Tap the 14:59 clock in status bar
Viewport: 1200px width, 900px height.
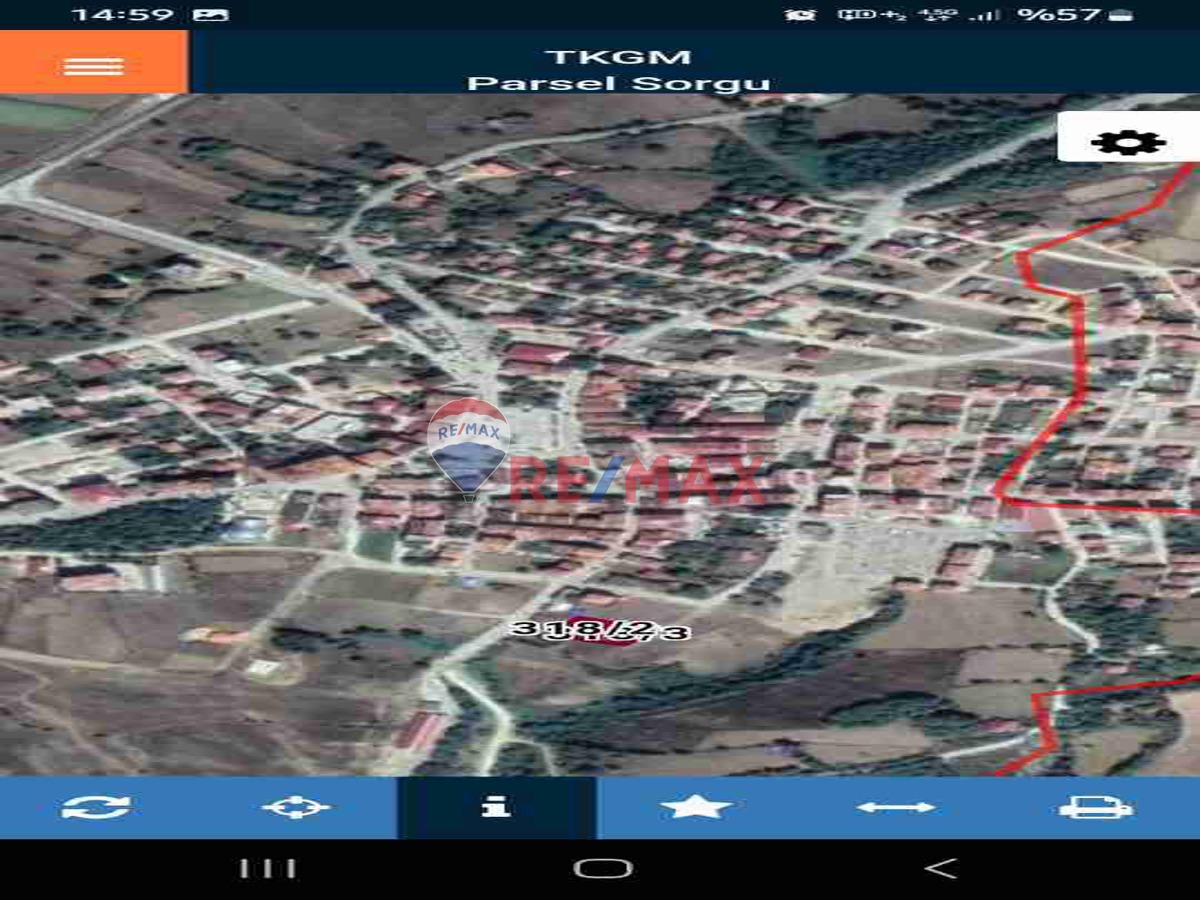click(108, 15)
